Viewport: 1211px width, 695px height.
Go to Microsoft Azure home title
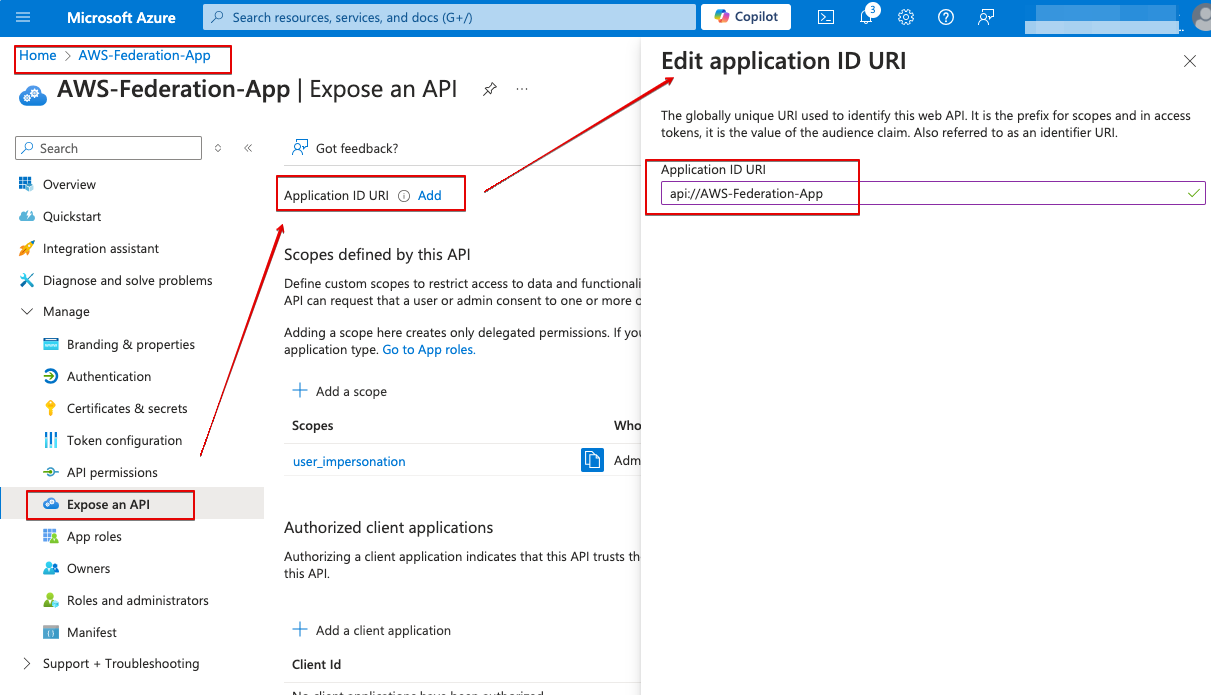click(121, 18)
